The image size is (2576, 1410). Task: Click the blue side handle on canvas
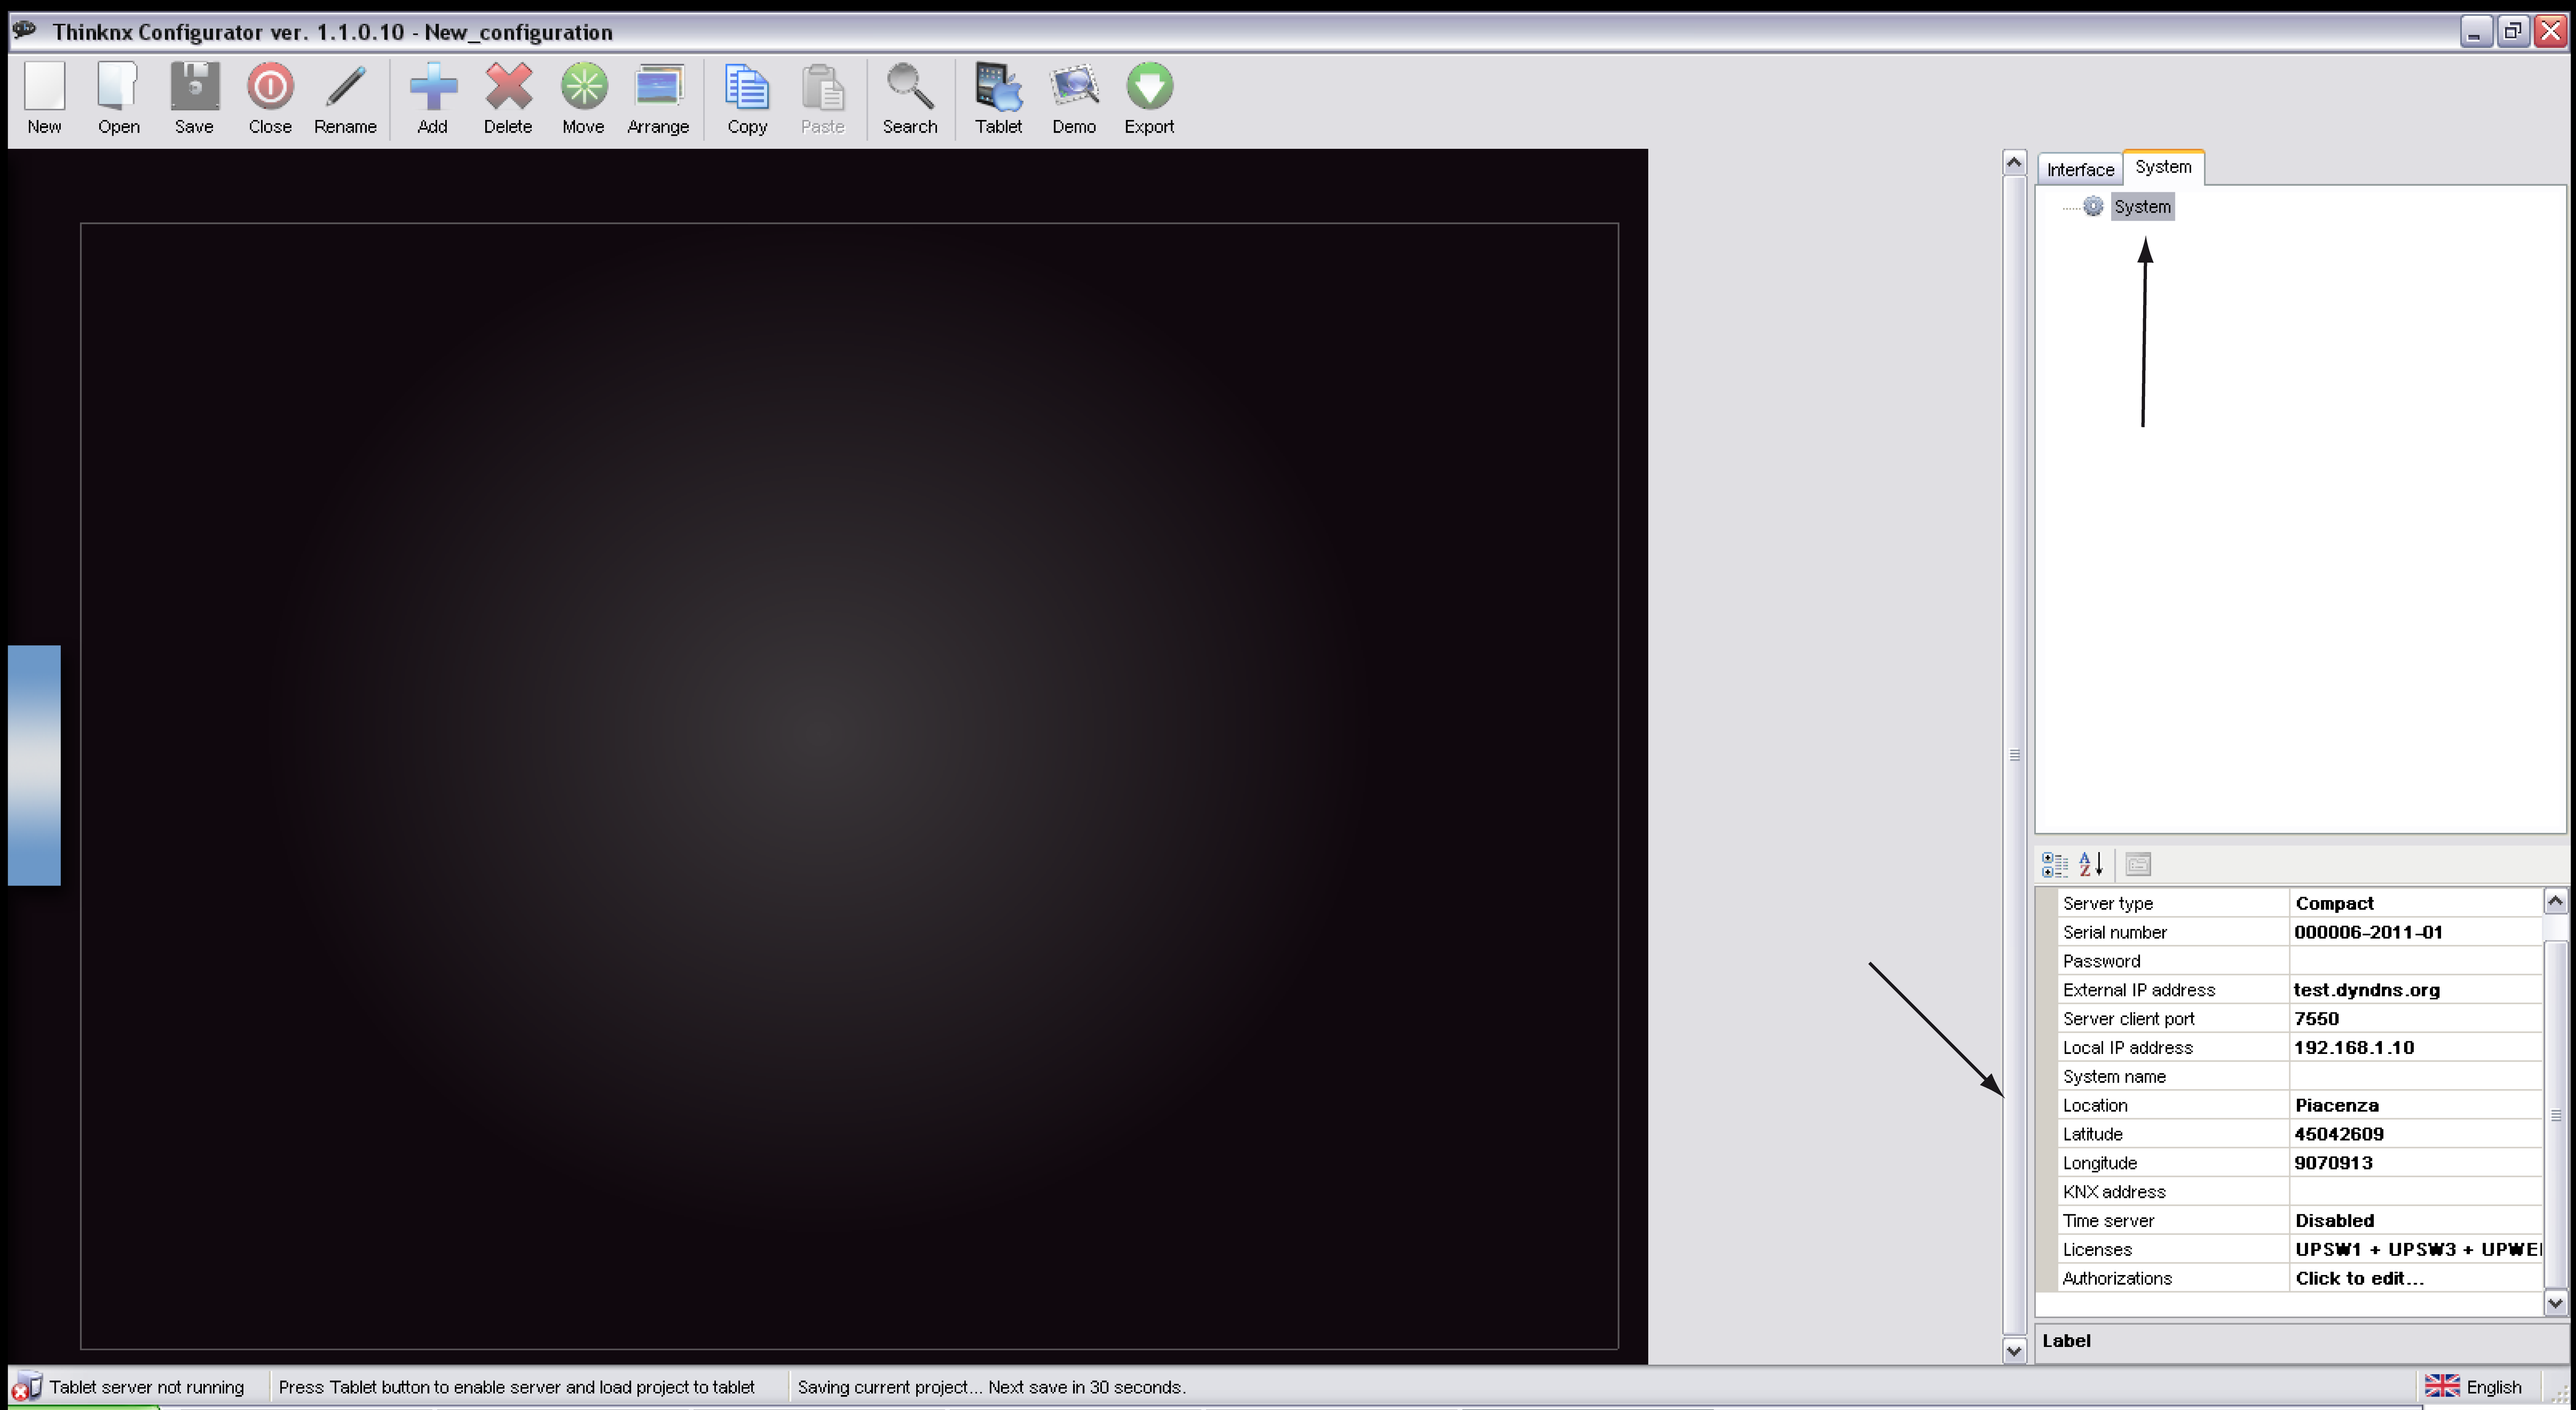coord(34,765)
